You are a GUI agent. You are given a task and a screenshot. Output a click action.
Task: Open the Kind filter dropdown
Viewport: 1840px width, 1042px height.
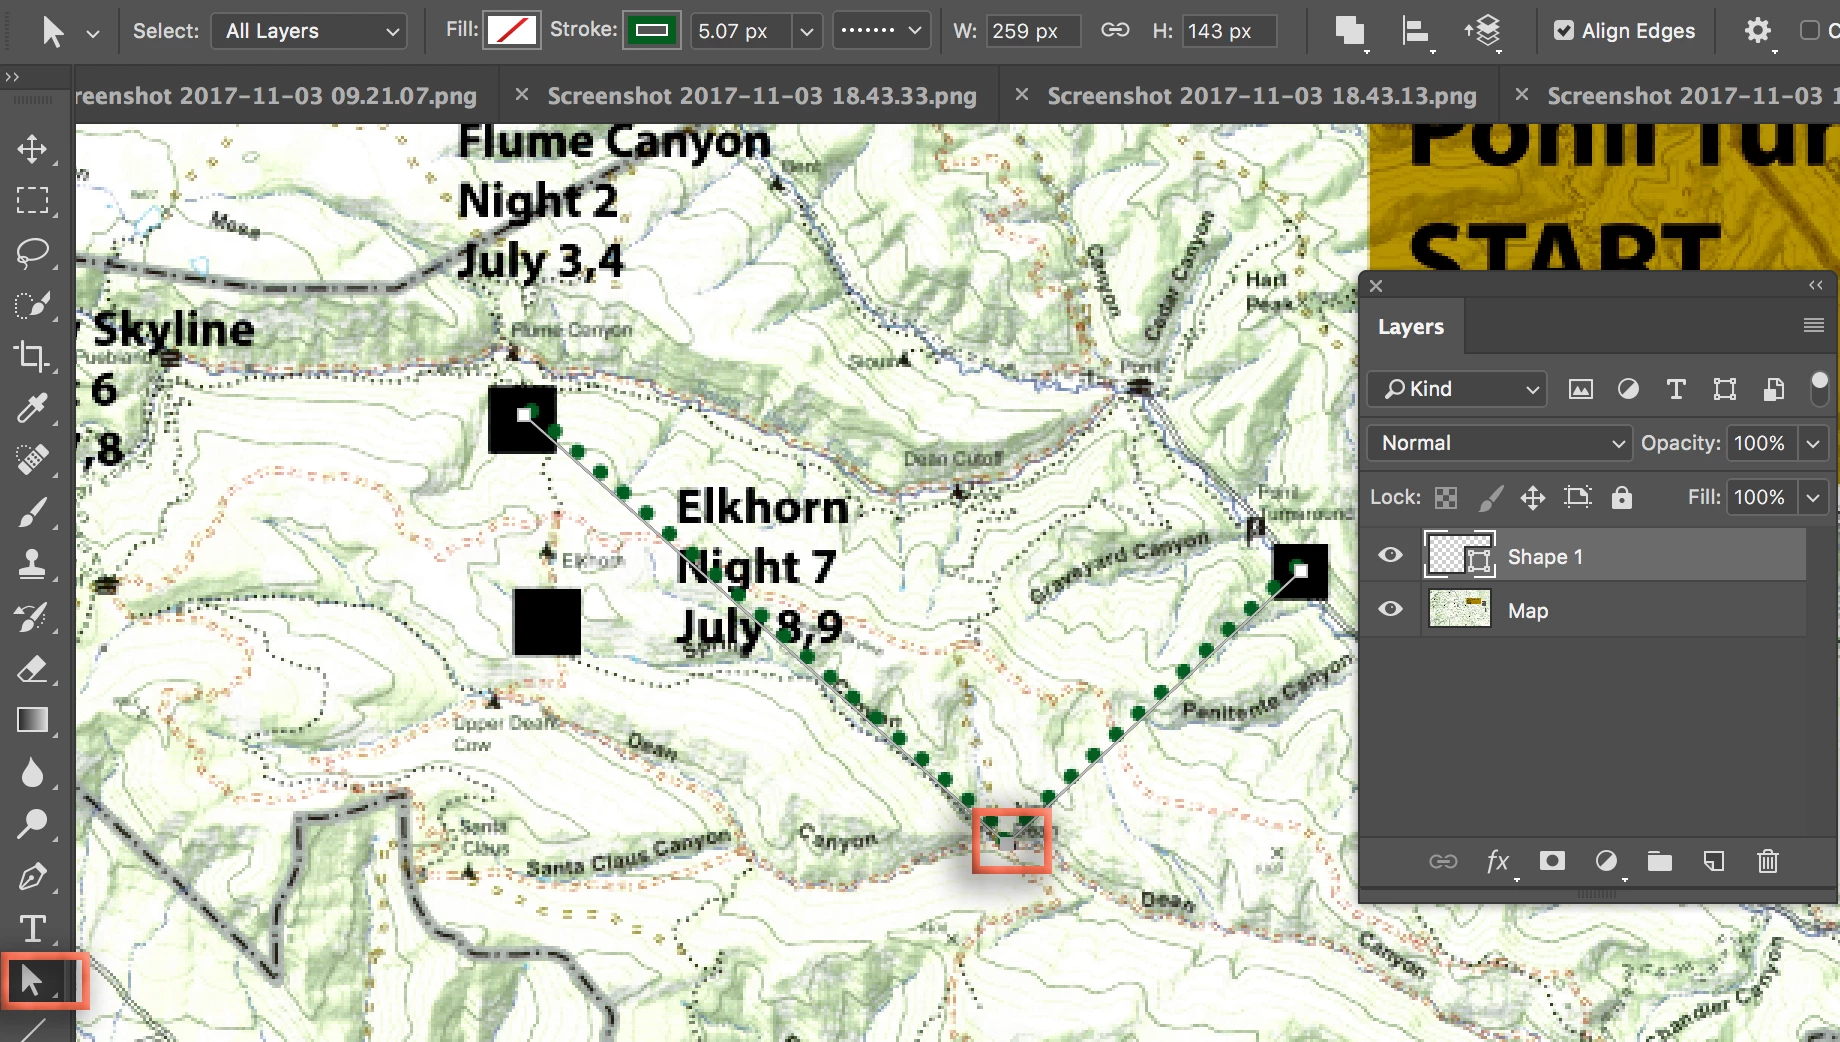click(1457, 389)
